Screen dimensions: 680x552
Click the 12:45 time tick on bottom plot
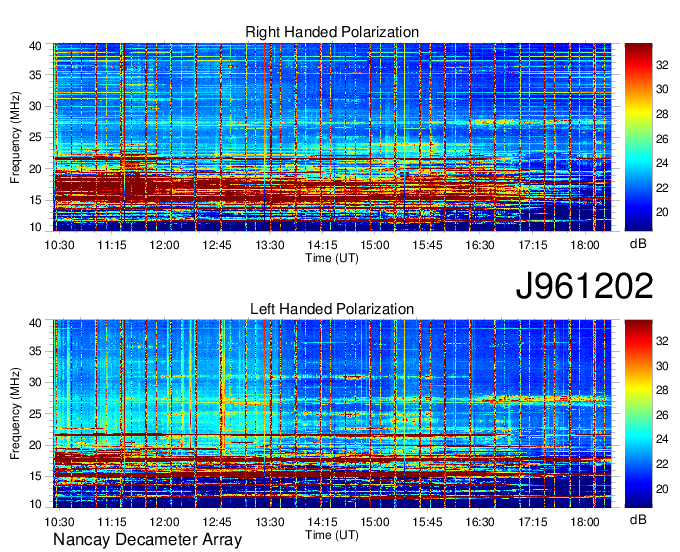(217, 522)
